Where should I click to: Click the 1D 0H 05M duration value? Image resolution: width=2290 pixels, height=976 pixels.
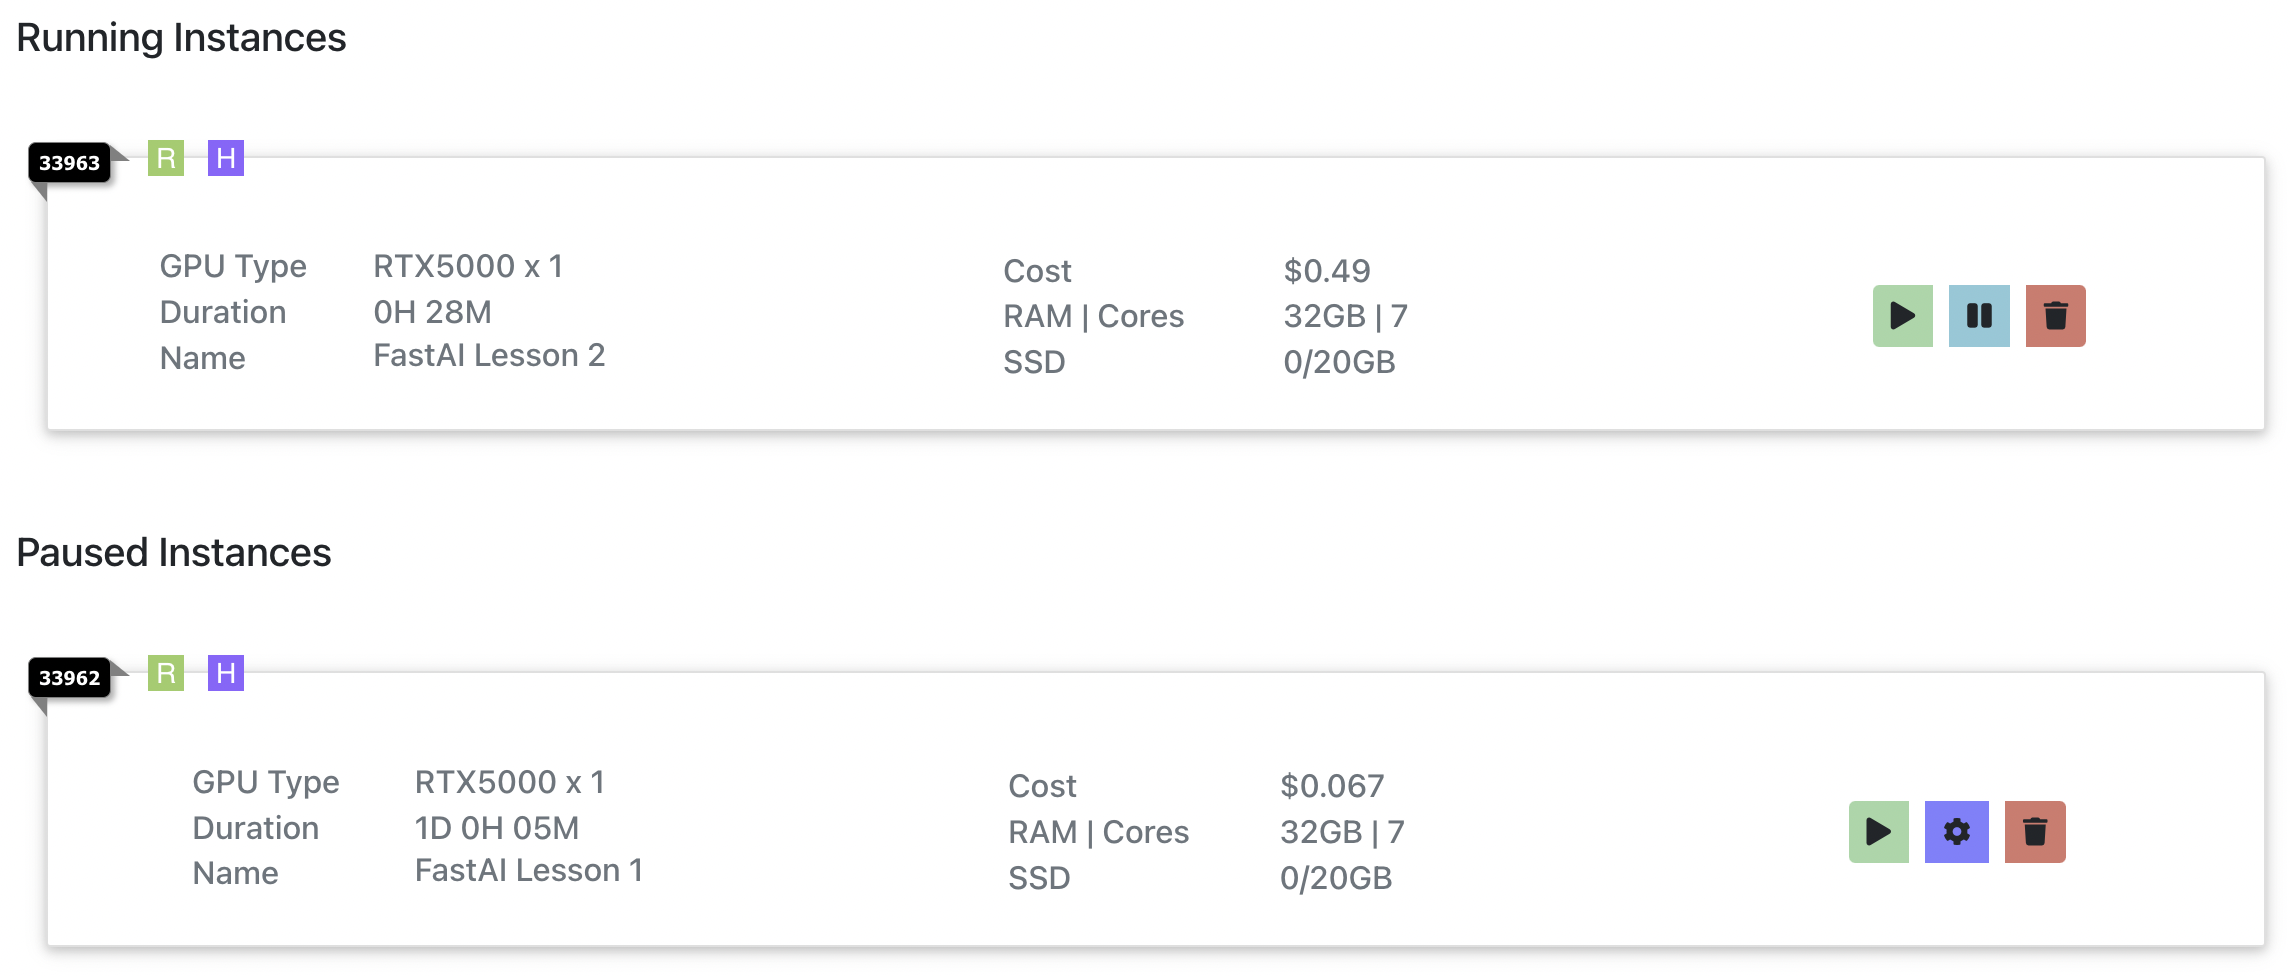coord(497,829)
